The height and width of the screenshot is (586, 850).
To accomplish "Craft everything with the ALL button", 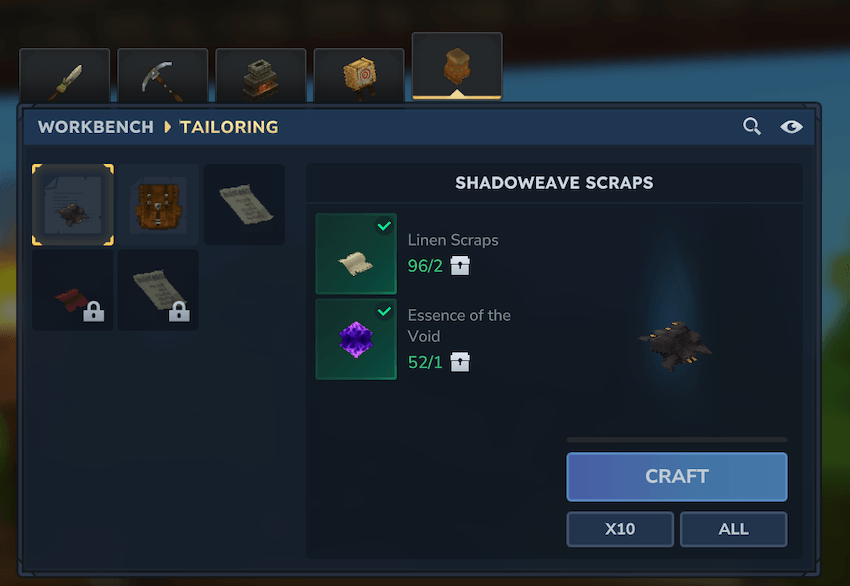I will point(733,529).
